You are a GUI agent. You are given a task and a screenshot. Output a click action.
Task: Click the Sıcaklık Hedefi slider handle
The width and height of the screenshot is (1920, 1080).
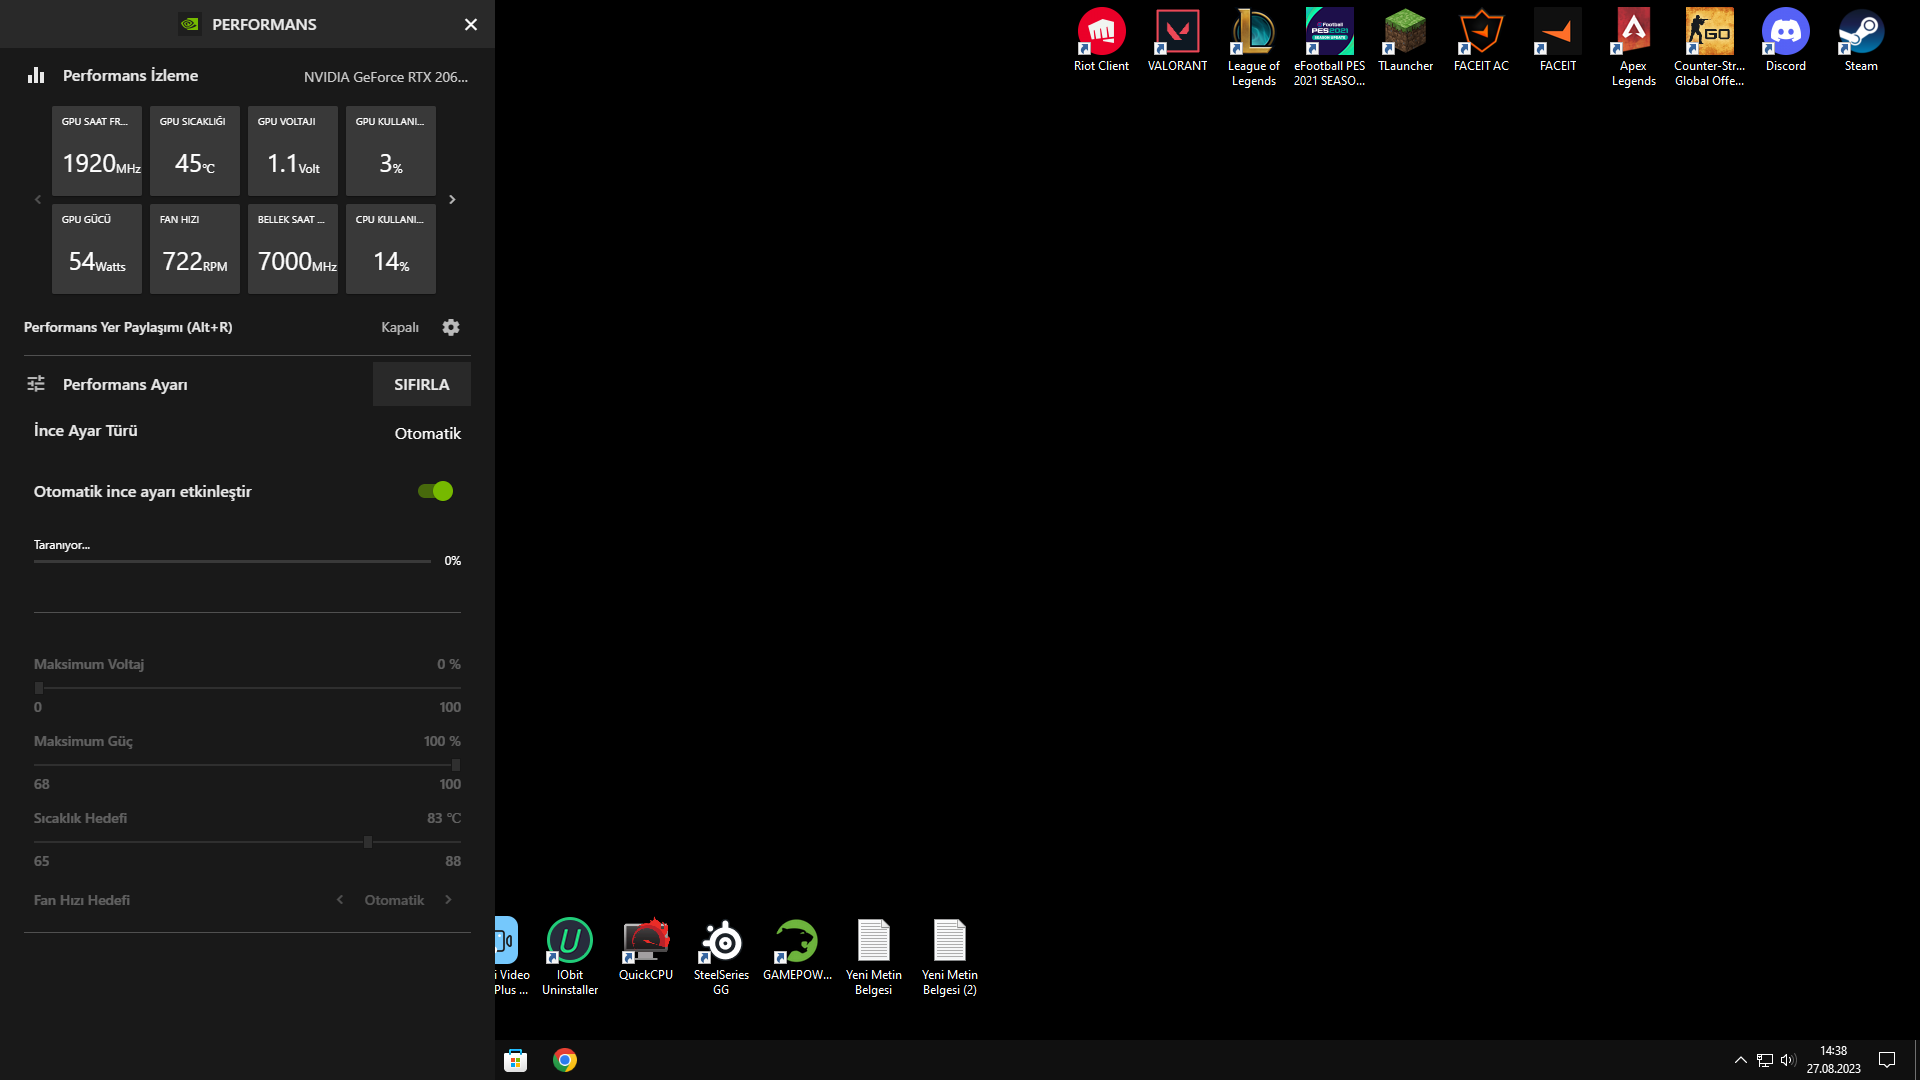point(368,842)
